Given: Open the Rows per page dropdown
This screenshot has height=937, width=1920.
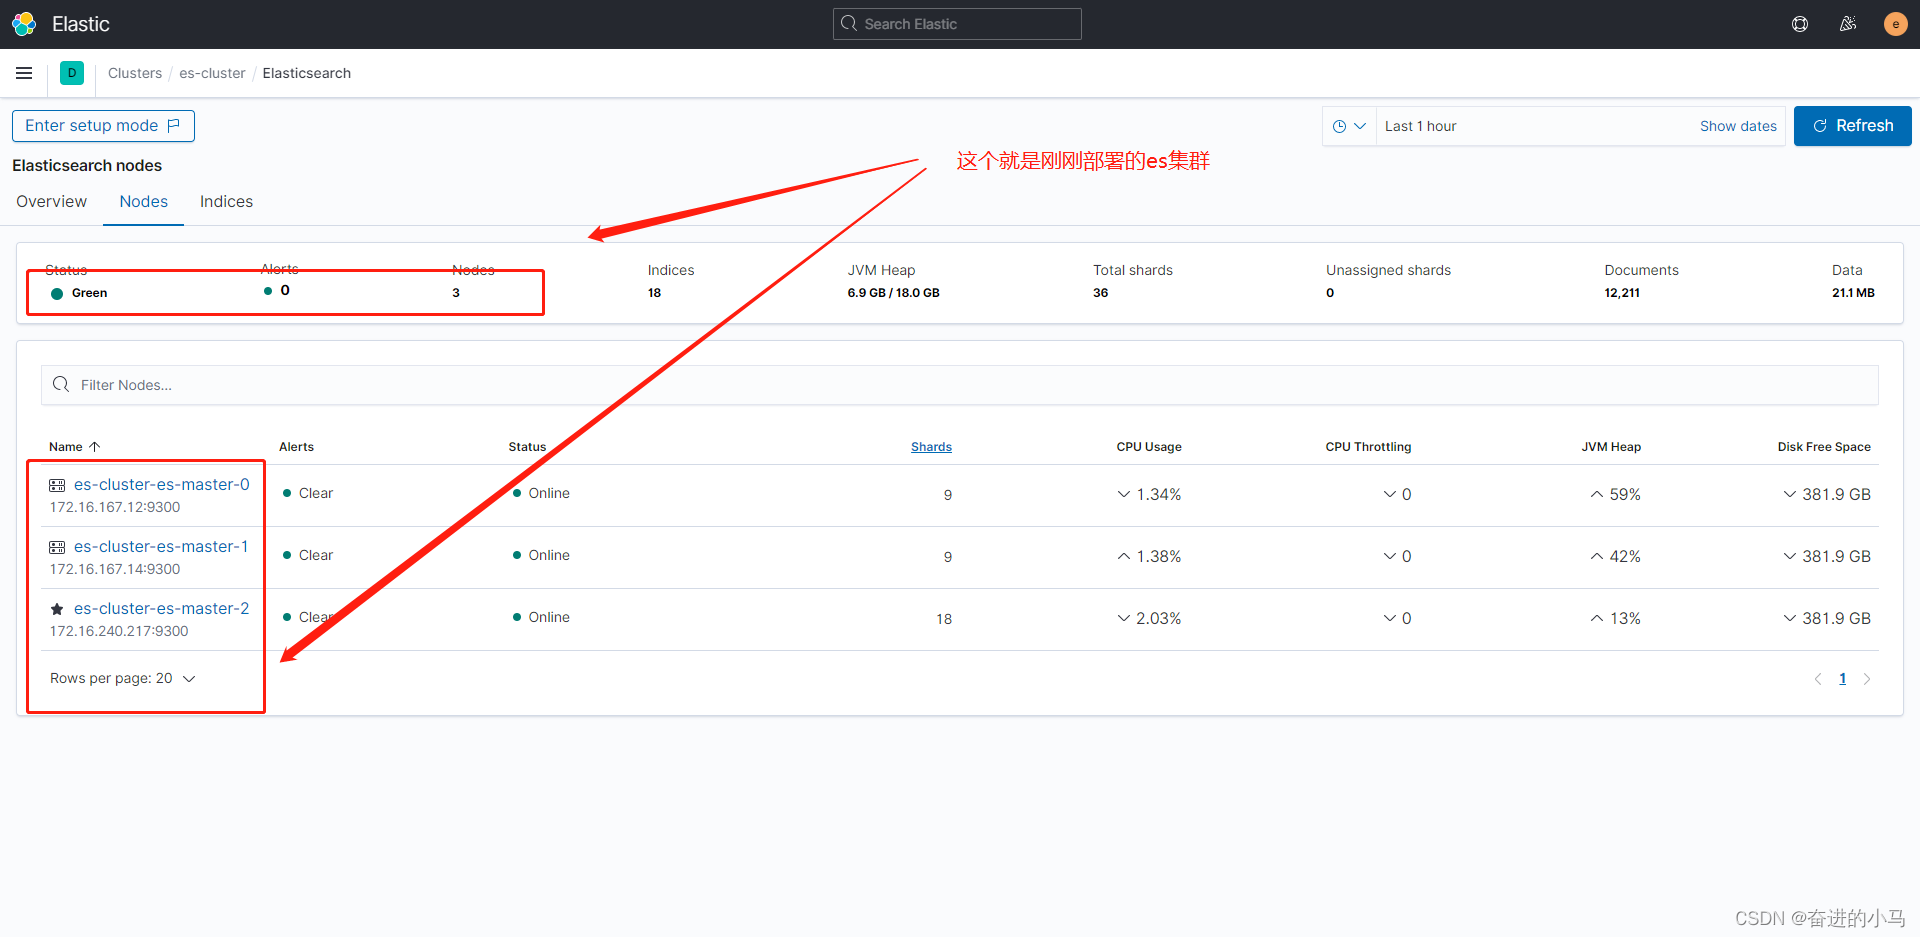Looking at the screenshot, I should pyautogui.click(x=122, y=678).
